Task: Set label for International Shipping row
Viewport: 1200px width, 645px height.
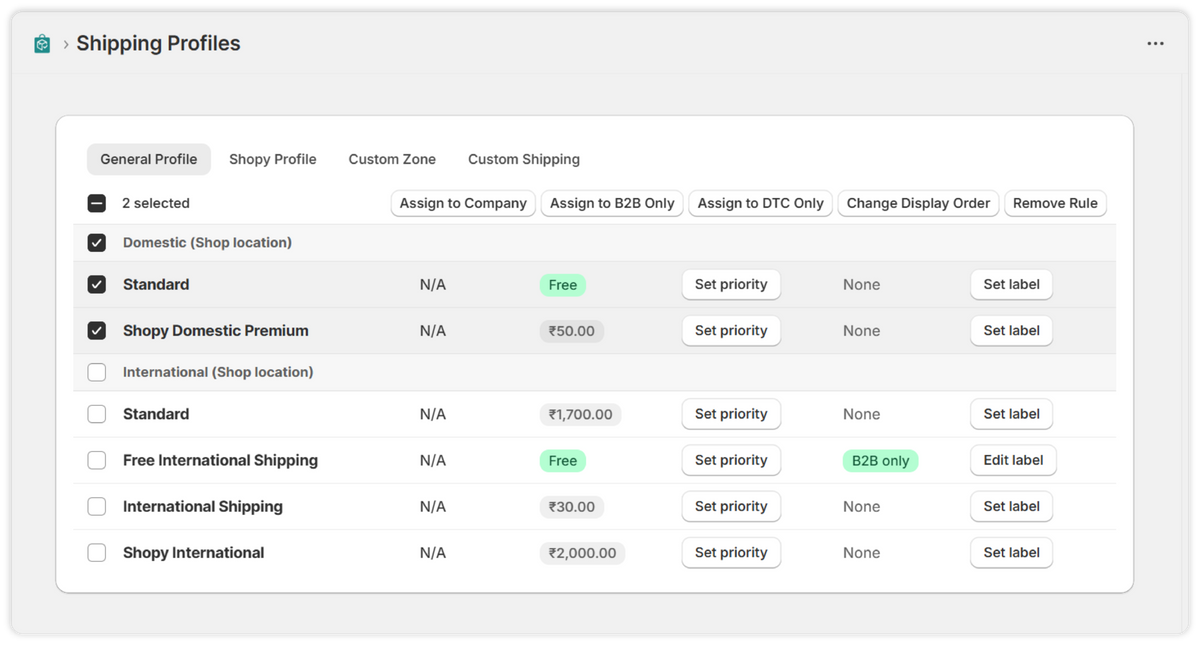Action: click(1011, 507)
